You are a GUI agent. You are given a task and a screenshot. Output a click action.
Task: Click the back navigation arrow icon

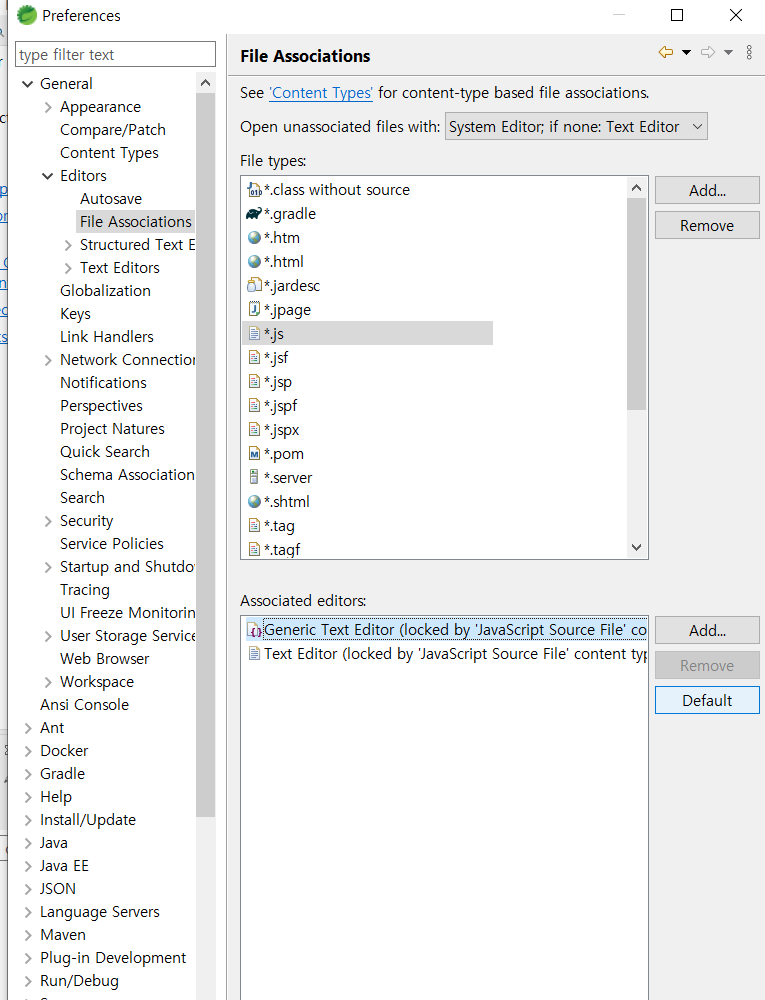coord(666,52)
